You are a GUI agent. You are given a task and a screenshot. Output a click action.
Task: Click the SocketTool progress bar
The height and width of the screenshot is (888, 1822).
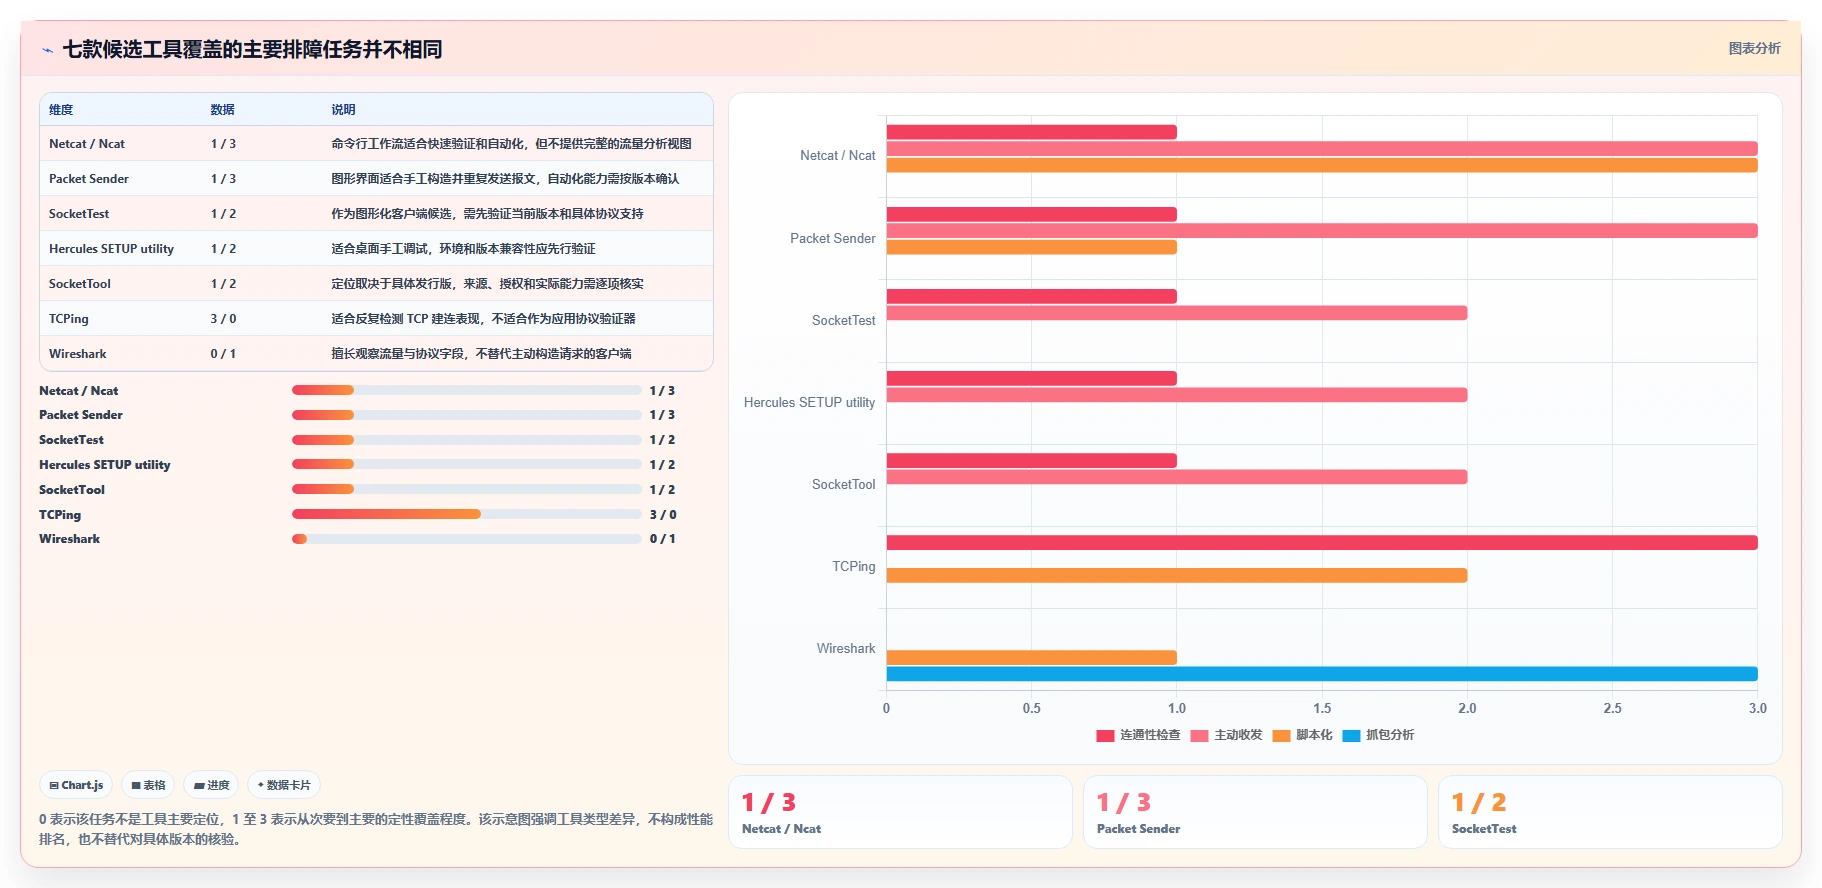tap(466, 489)
